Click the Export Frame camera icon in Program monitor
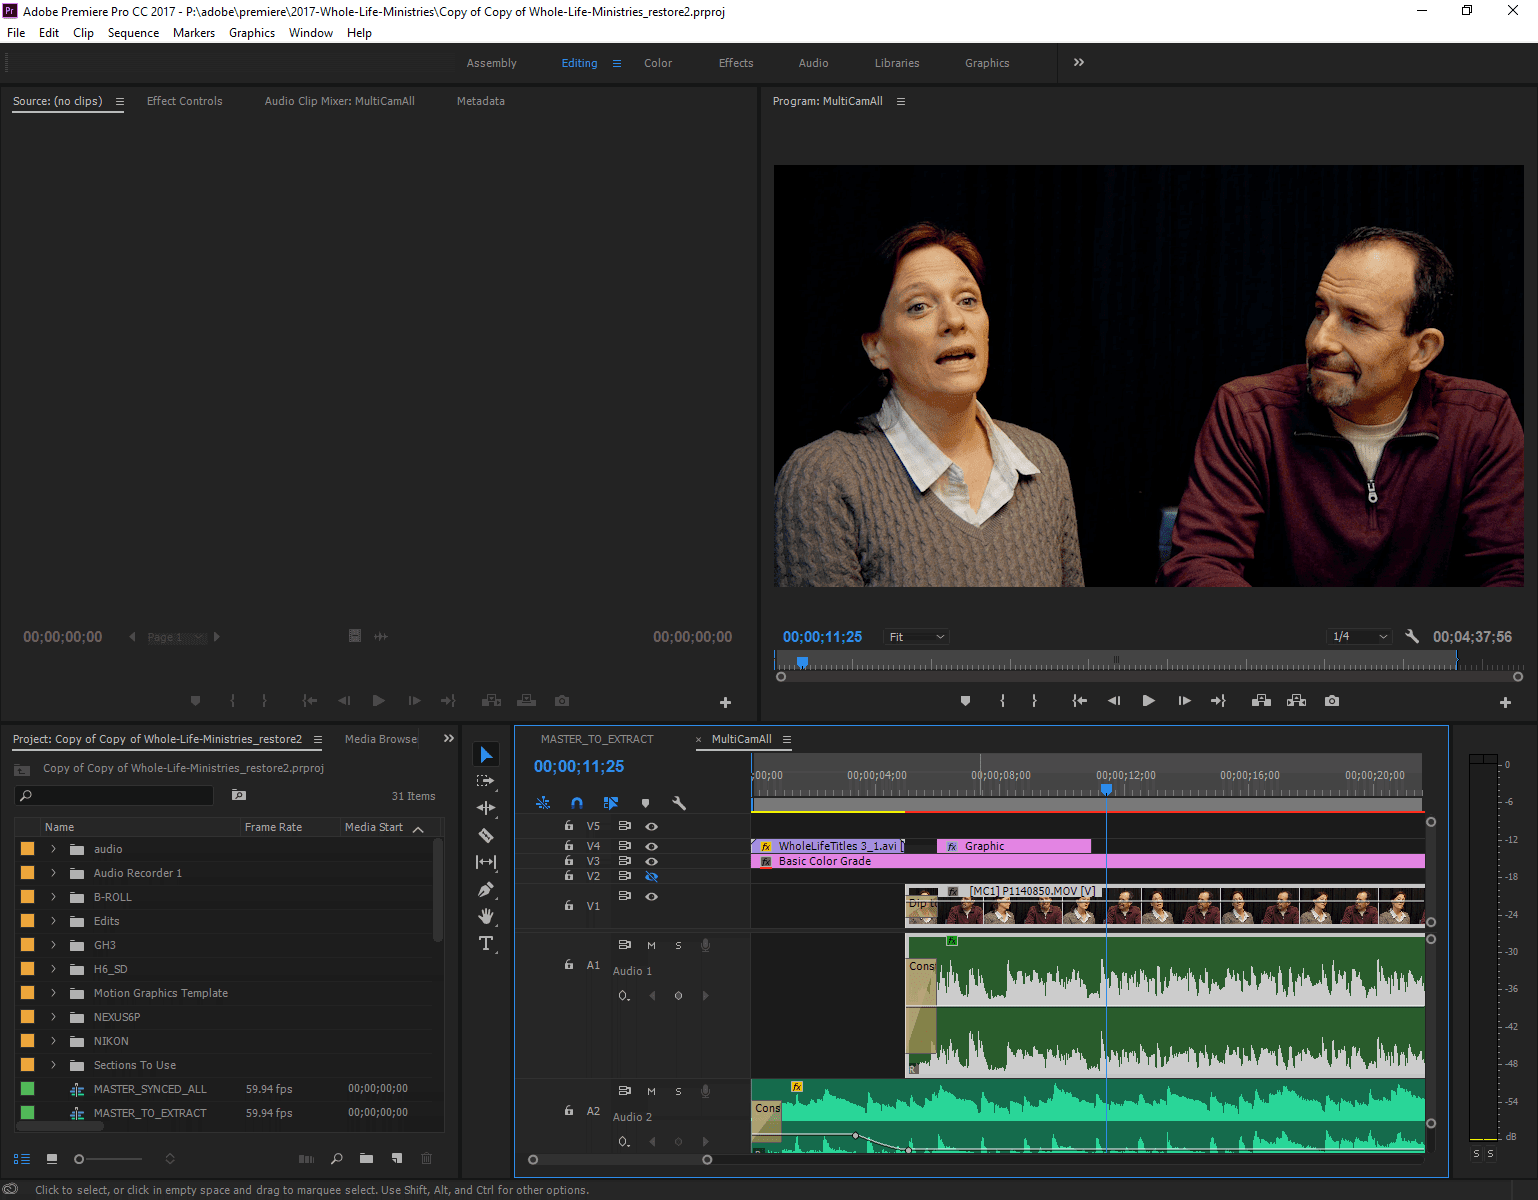Screen dimensions: 1538x1200 click(1331, 701)
